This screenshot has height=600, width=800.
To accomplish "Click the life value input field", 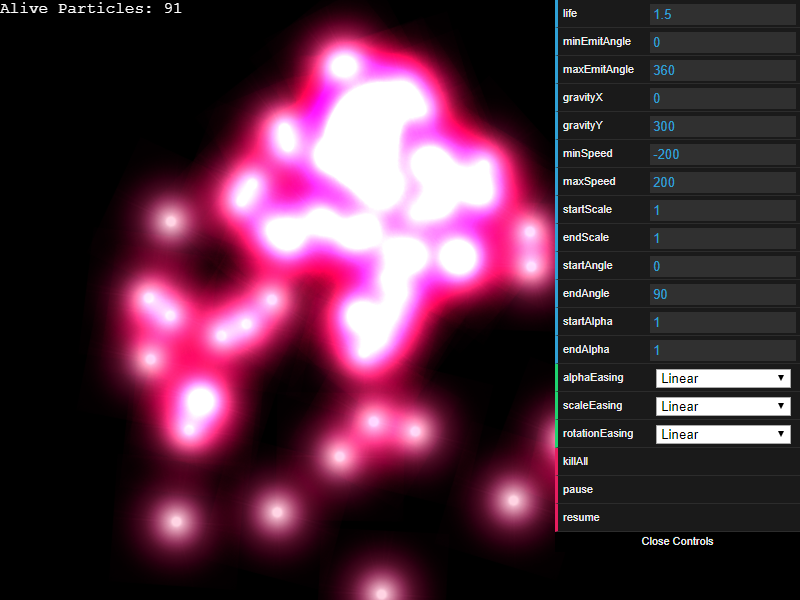I will pyautogui.click(x=722, y=14).
